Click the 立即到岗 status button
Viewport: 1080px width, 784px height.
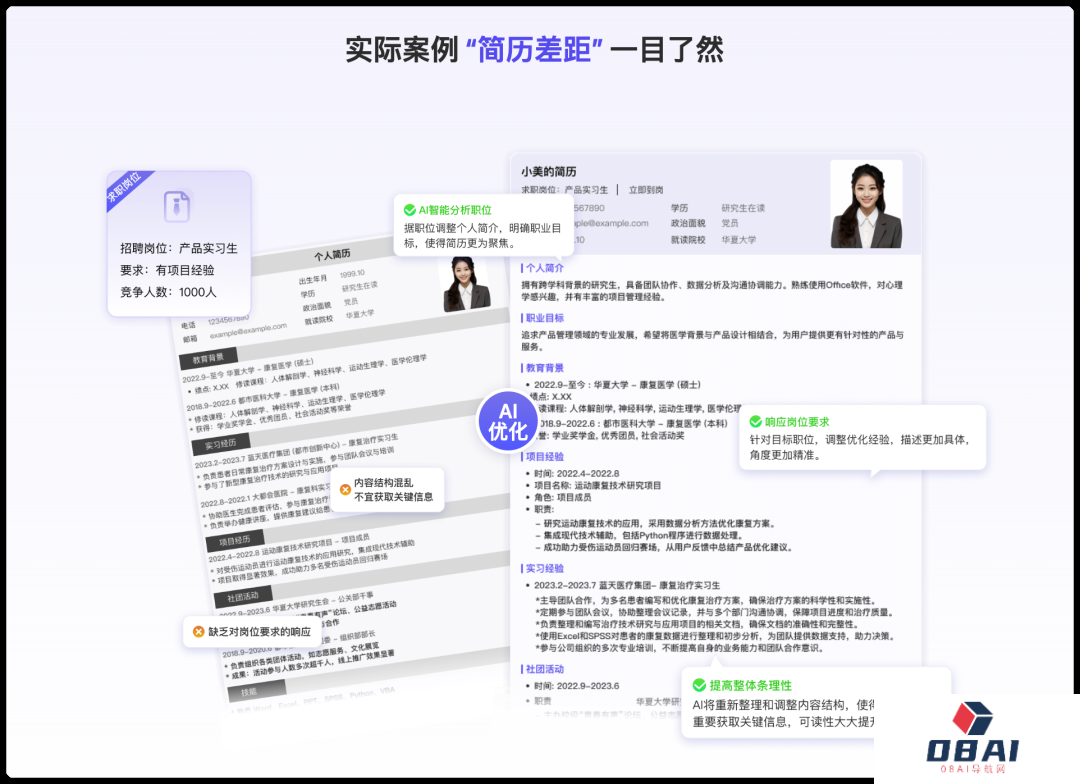click(645, 192)
